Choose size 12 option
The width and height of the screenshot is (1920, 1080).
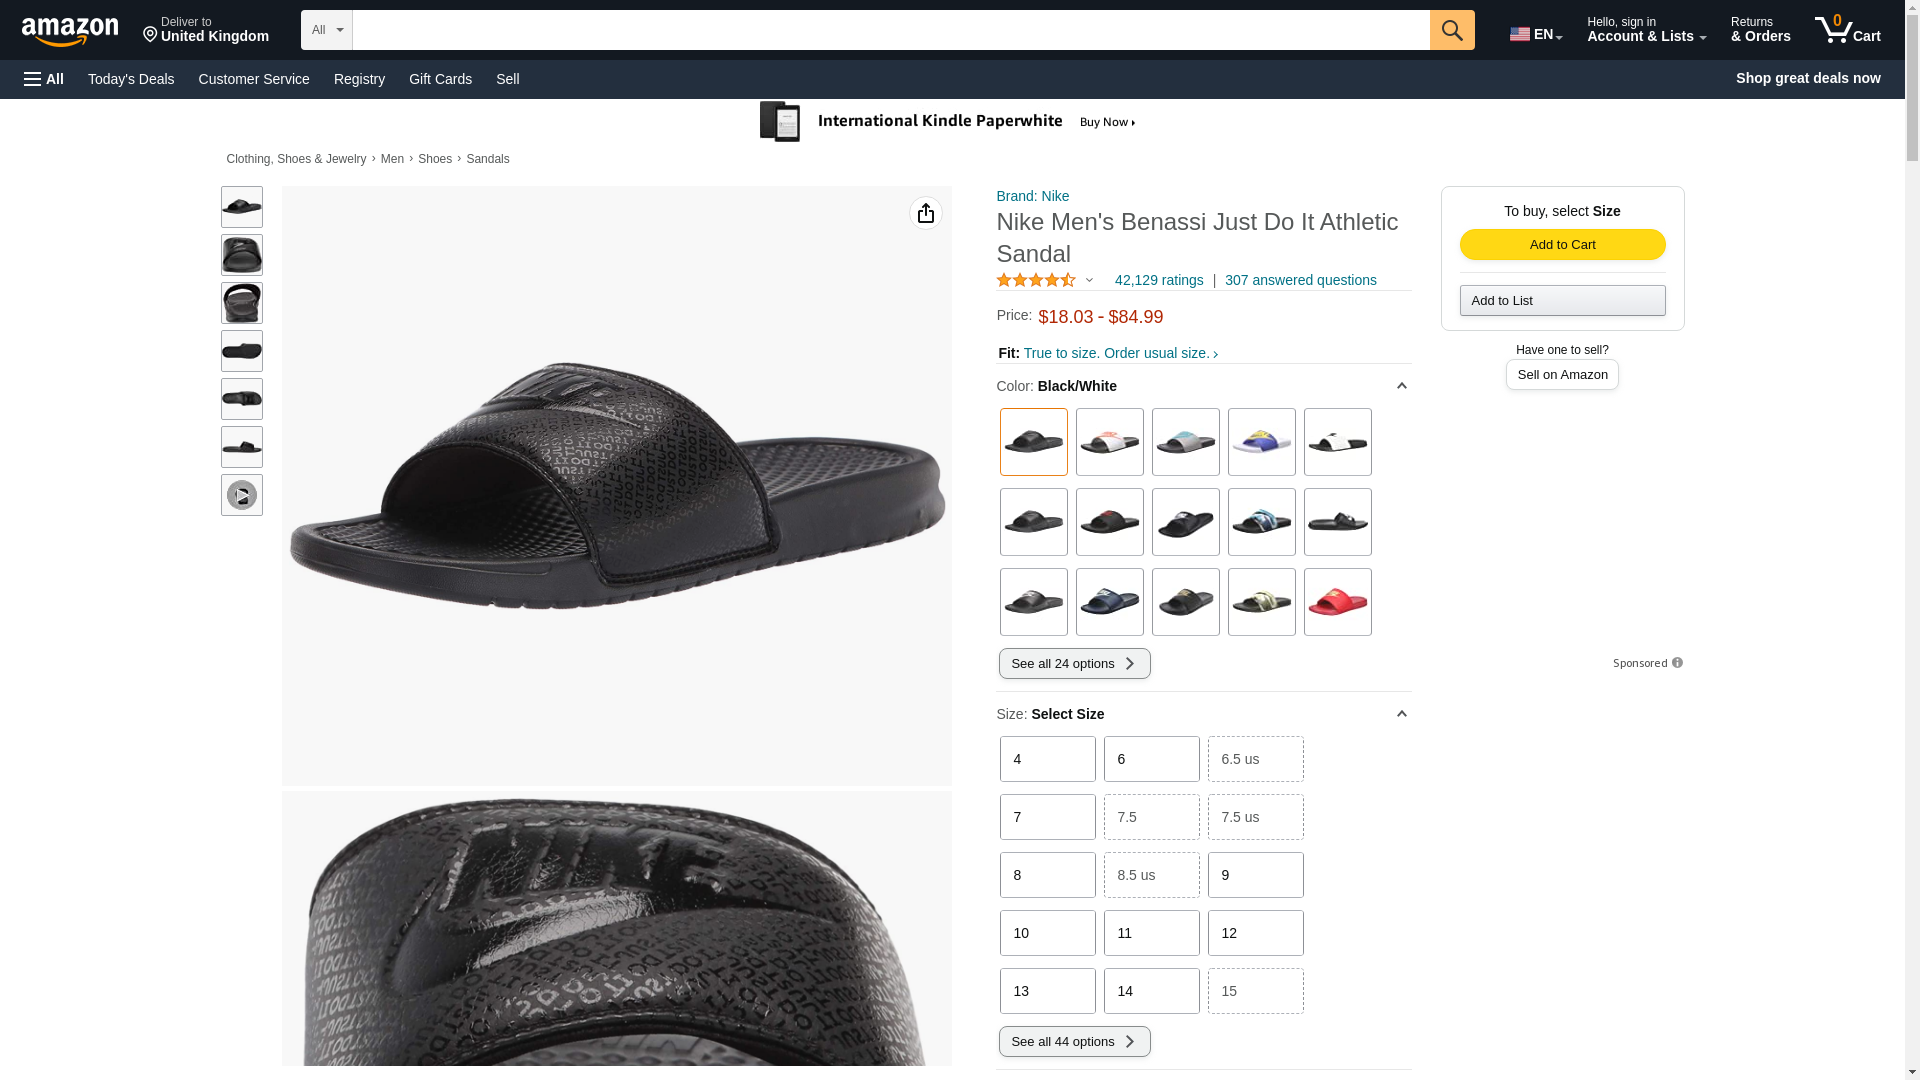[1255, 933]
